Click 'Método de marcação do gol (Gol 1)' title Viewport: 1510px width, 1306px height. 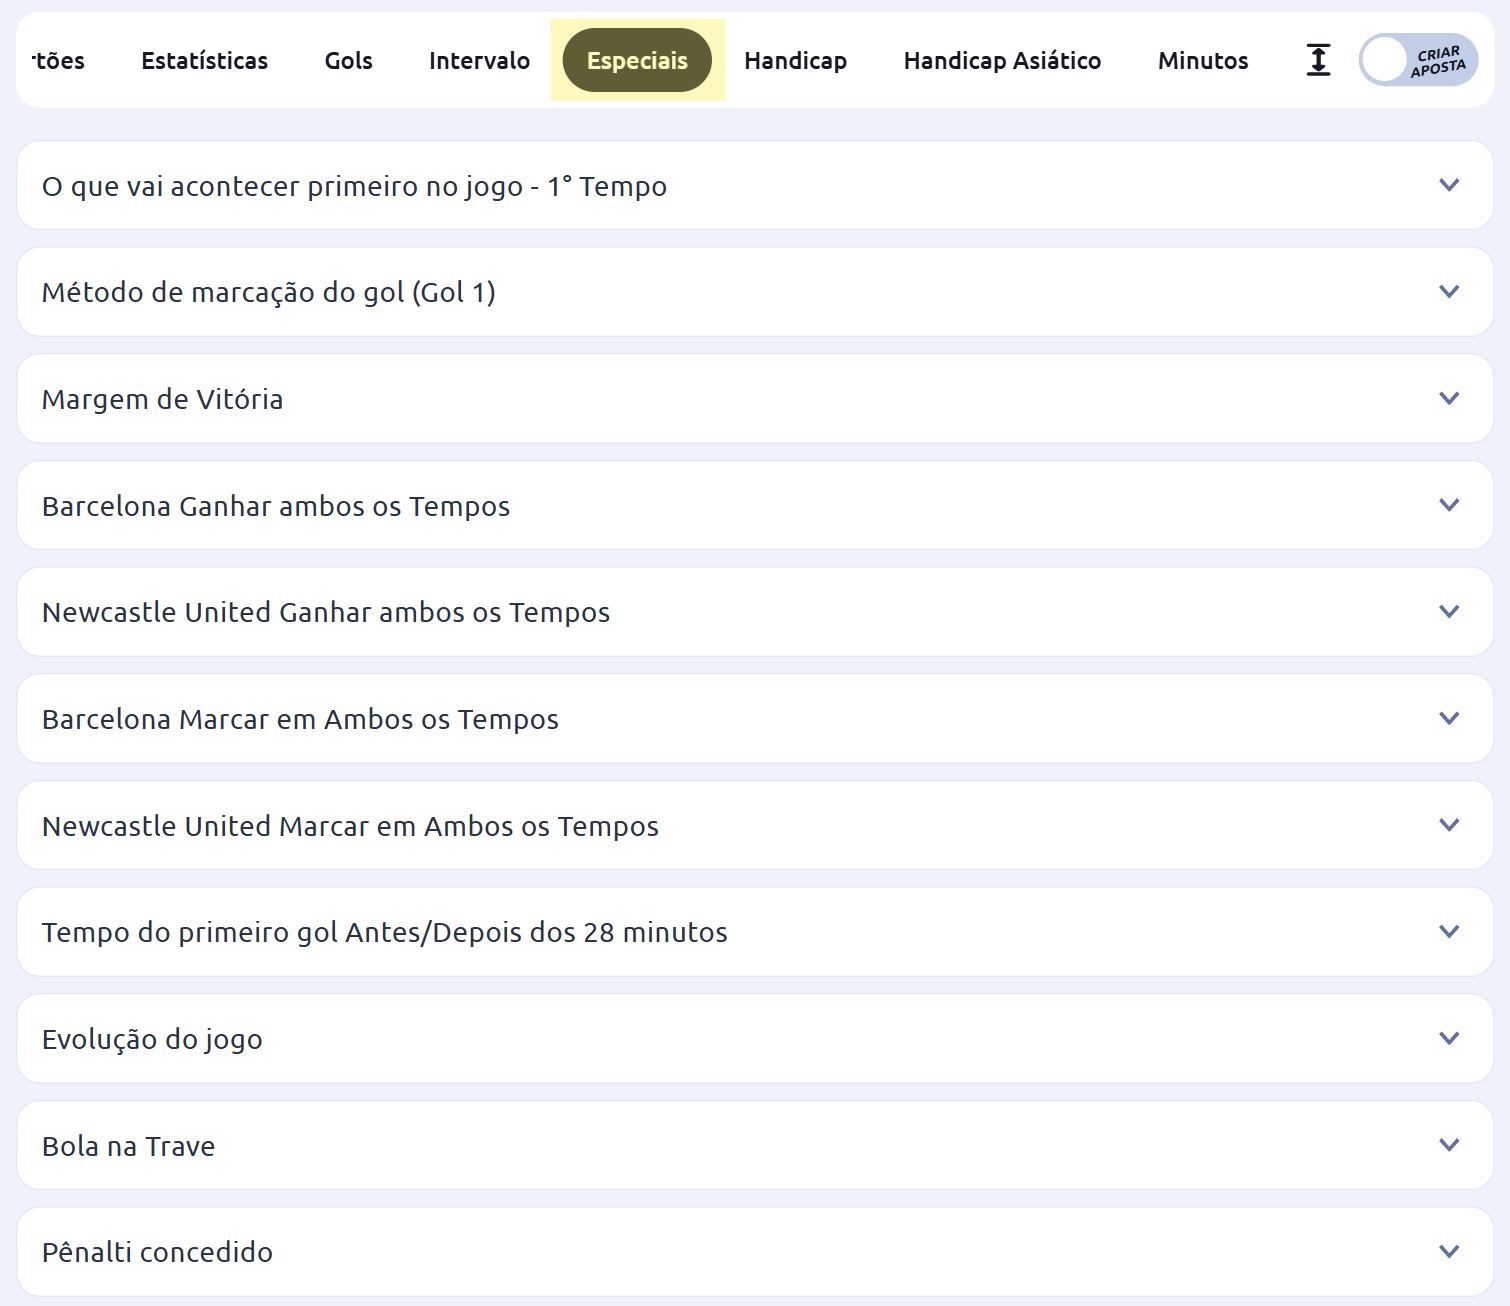(x=269, y=292)
